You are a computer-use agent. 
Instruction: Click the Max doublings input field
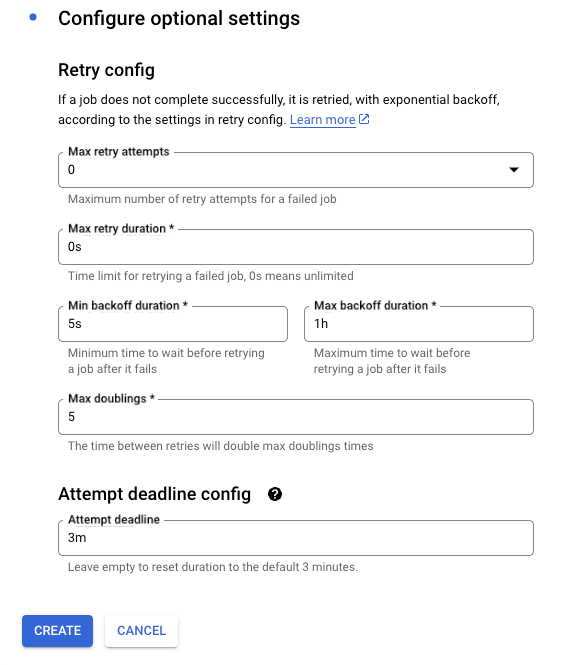pyautogui.click(x=296, y=417)
